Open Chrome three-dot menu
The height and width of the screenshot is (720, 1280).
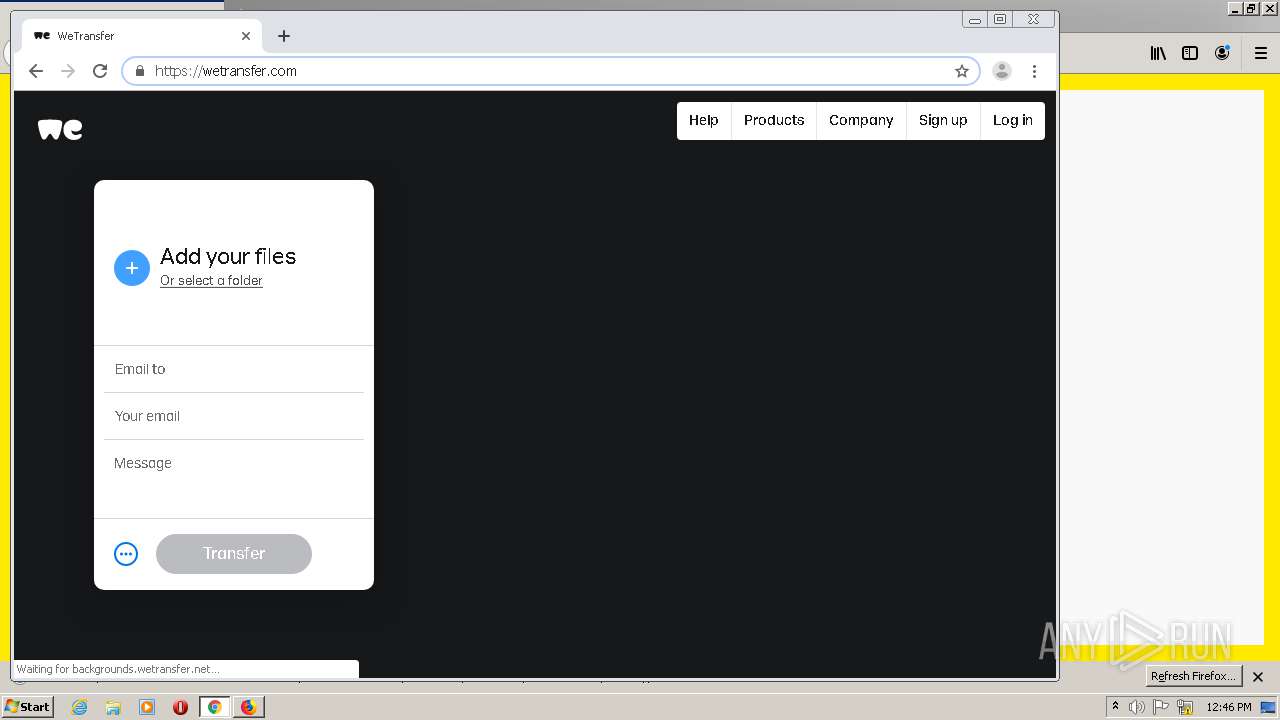coord(1034,71)
